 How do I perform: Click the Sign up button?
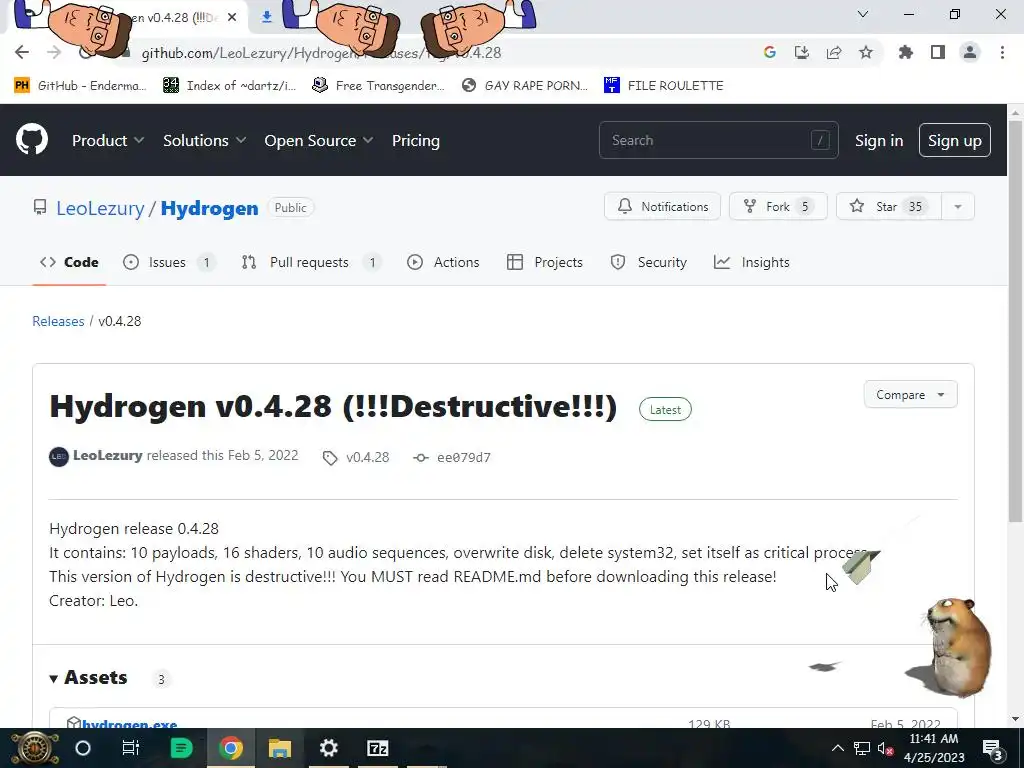[954, 140]
